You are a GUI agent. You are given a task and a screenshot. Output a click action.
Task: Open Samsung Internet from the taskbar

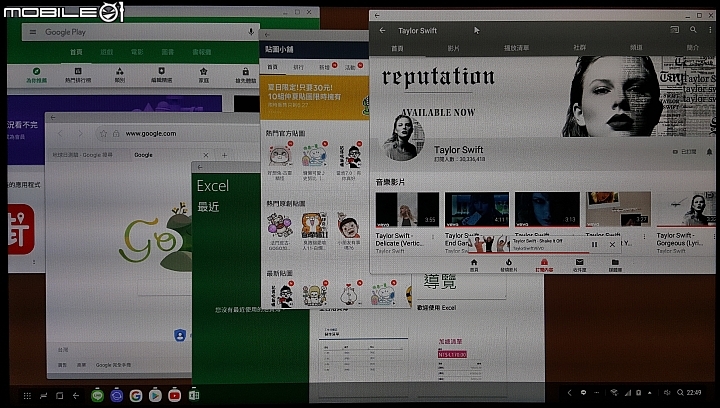click(x=117, y=395)
